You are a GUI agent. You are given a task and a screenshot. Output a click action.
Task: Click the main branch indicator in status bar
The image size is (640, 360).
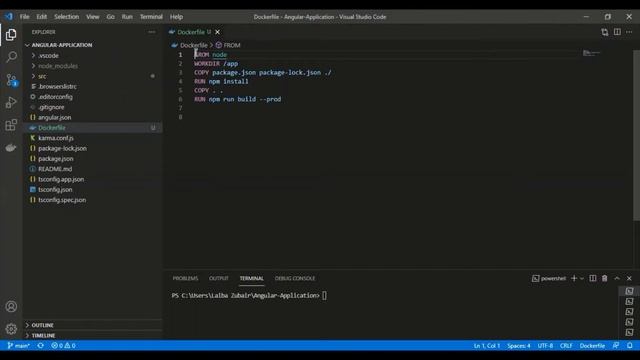pos(18,346)
